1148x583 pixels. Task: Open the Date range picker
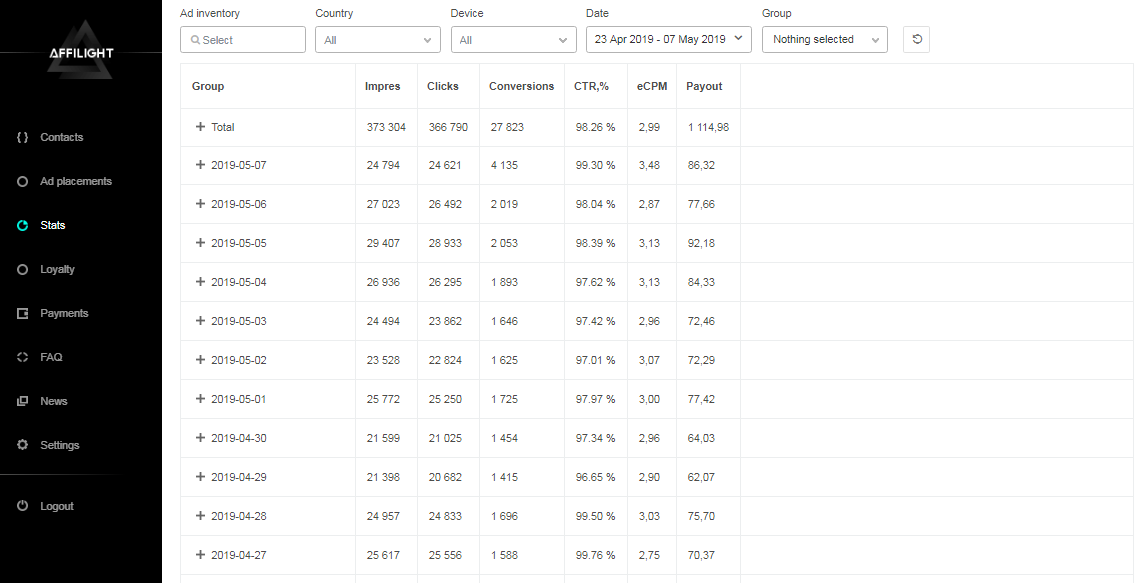(668, 39)
